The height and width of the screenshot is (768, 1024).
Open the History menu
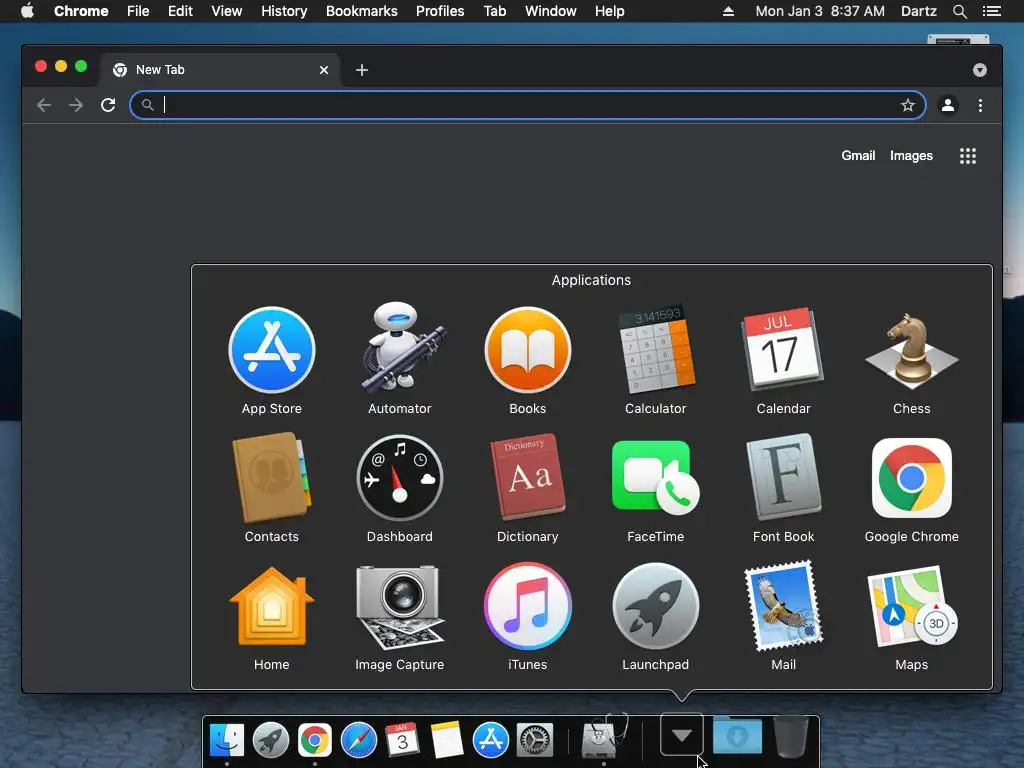(284, 11)
